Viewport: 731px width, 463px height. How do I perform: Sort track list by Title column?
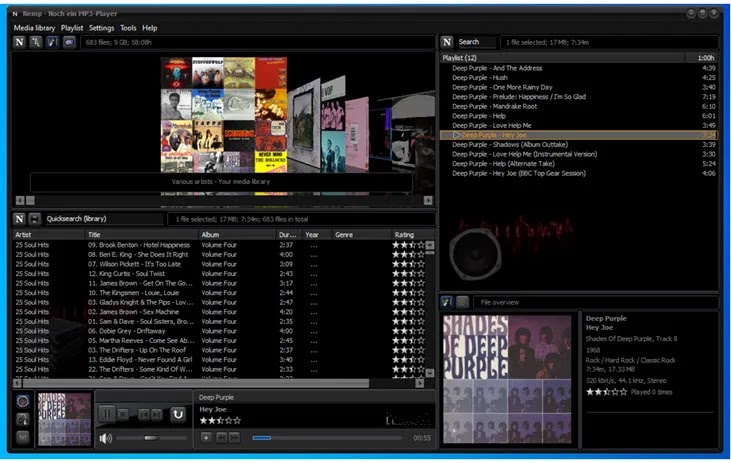[142, 235]
